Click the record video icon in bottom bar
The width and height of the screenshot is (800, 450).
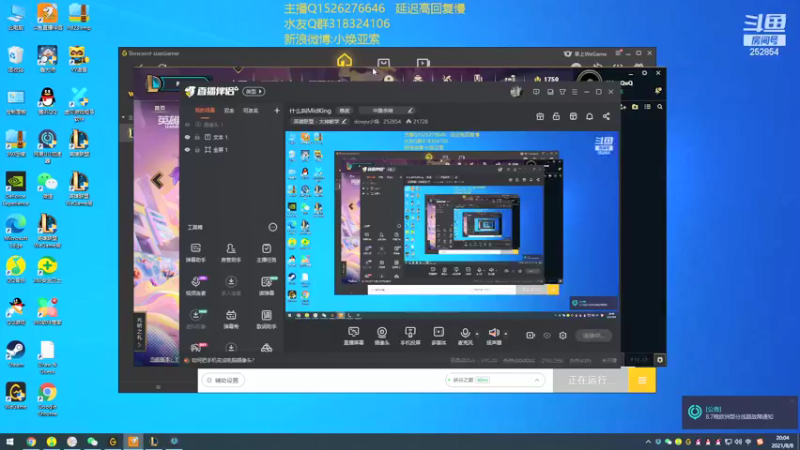tap(531, 335)
